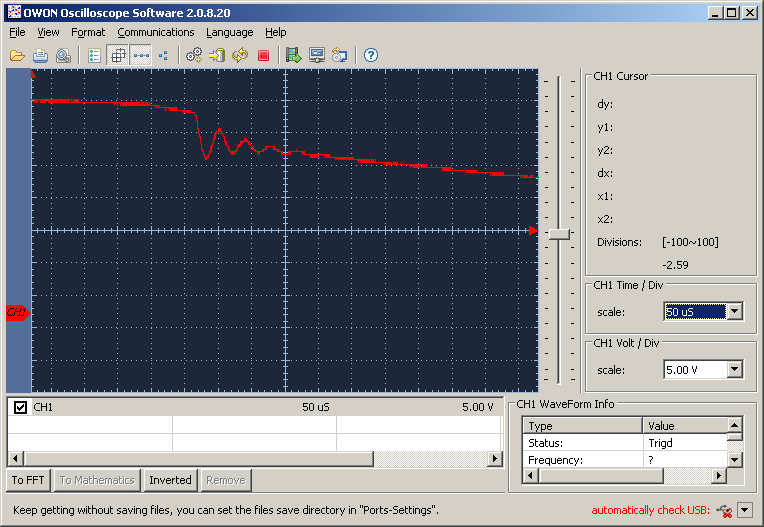The height and width of the screenshot is (527, 764).
Task: Stop acquisition with the red square icon
Action: (x=263, y=56)
